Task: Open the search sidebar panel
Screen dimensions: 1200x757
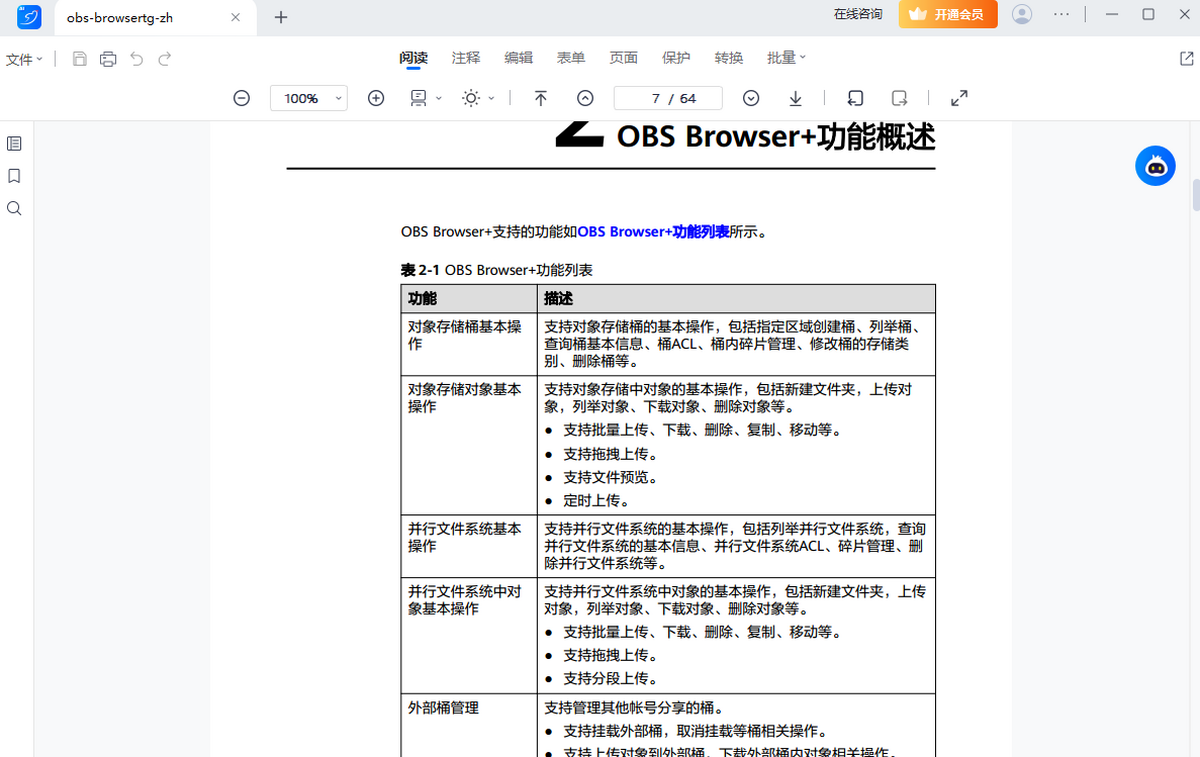Action: 14,209
